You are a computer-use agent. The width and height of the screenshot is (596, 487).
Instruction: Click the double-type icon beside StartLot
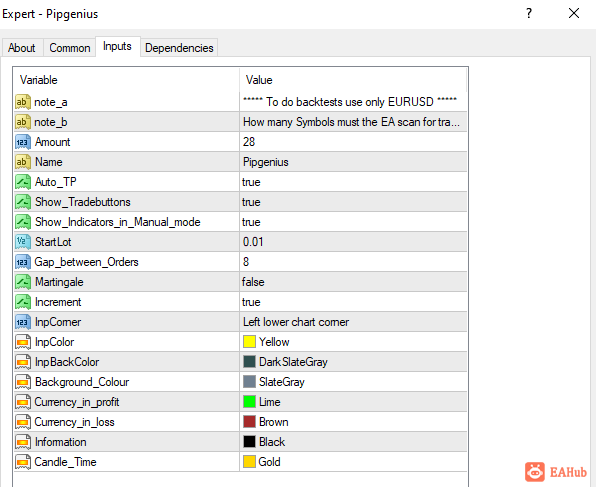tap(23, 242)
